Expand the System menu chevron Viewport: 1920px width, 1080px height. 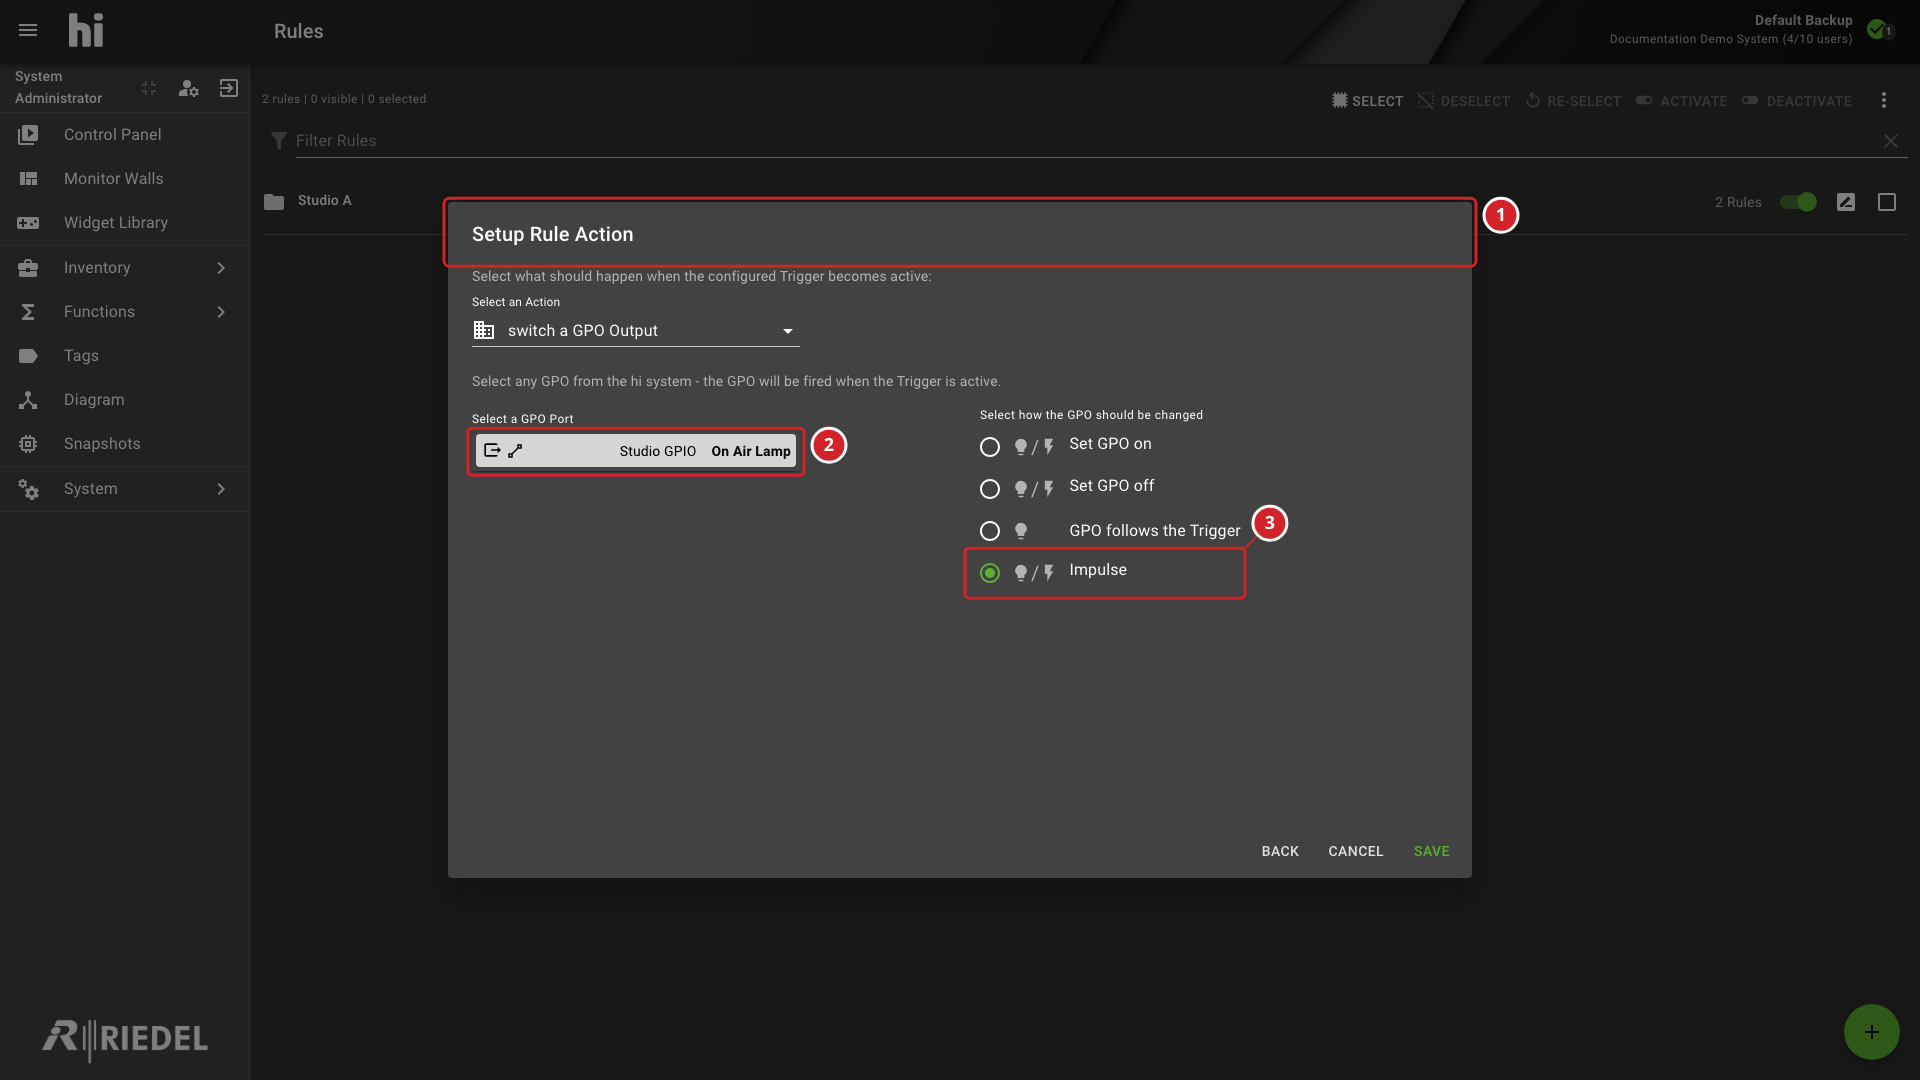click(221, 489)
